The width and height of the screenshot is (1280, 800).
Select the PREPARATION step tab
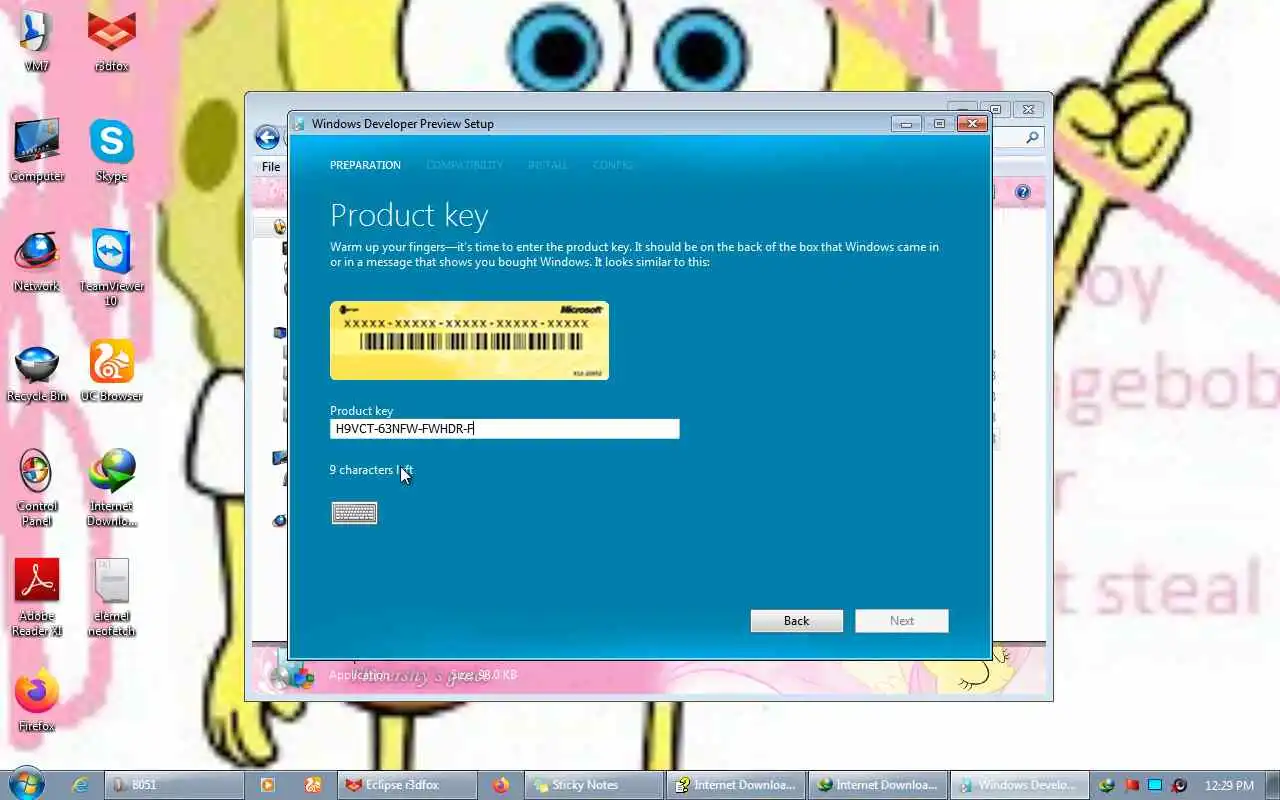coord(365,165)
